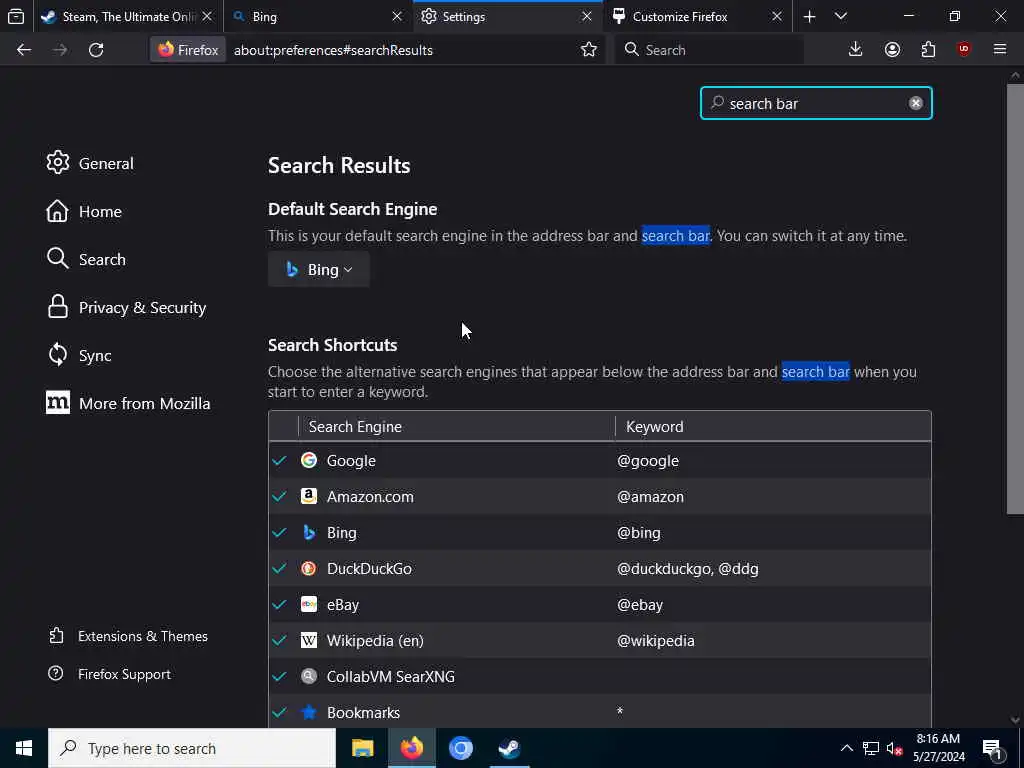
Task: Uncheck the Bing search shortcut
Action: pos(280,532)
